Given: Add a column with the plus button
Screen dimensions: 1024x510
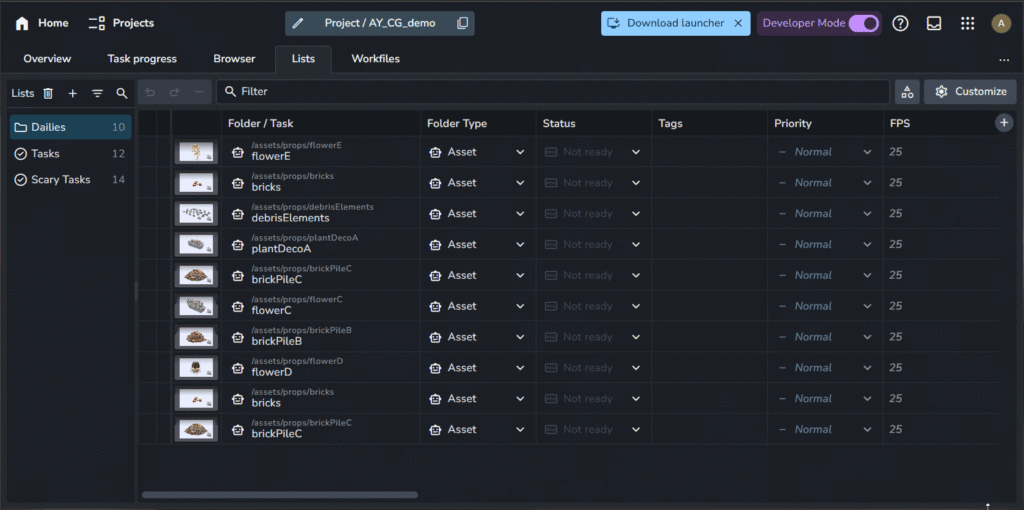Looking at the screenshot, I should (1004, 122).
